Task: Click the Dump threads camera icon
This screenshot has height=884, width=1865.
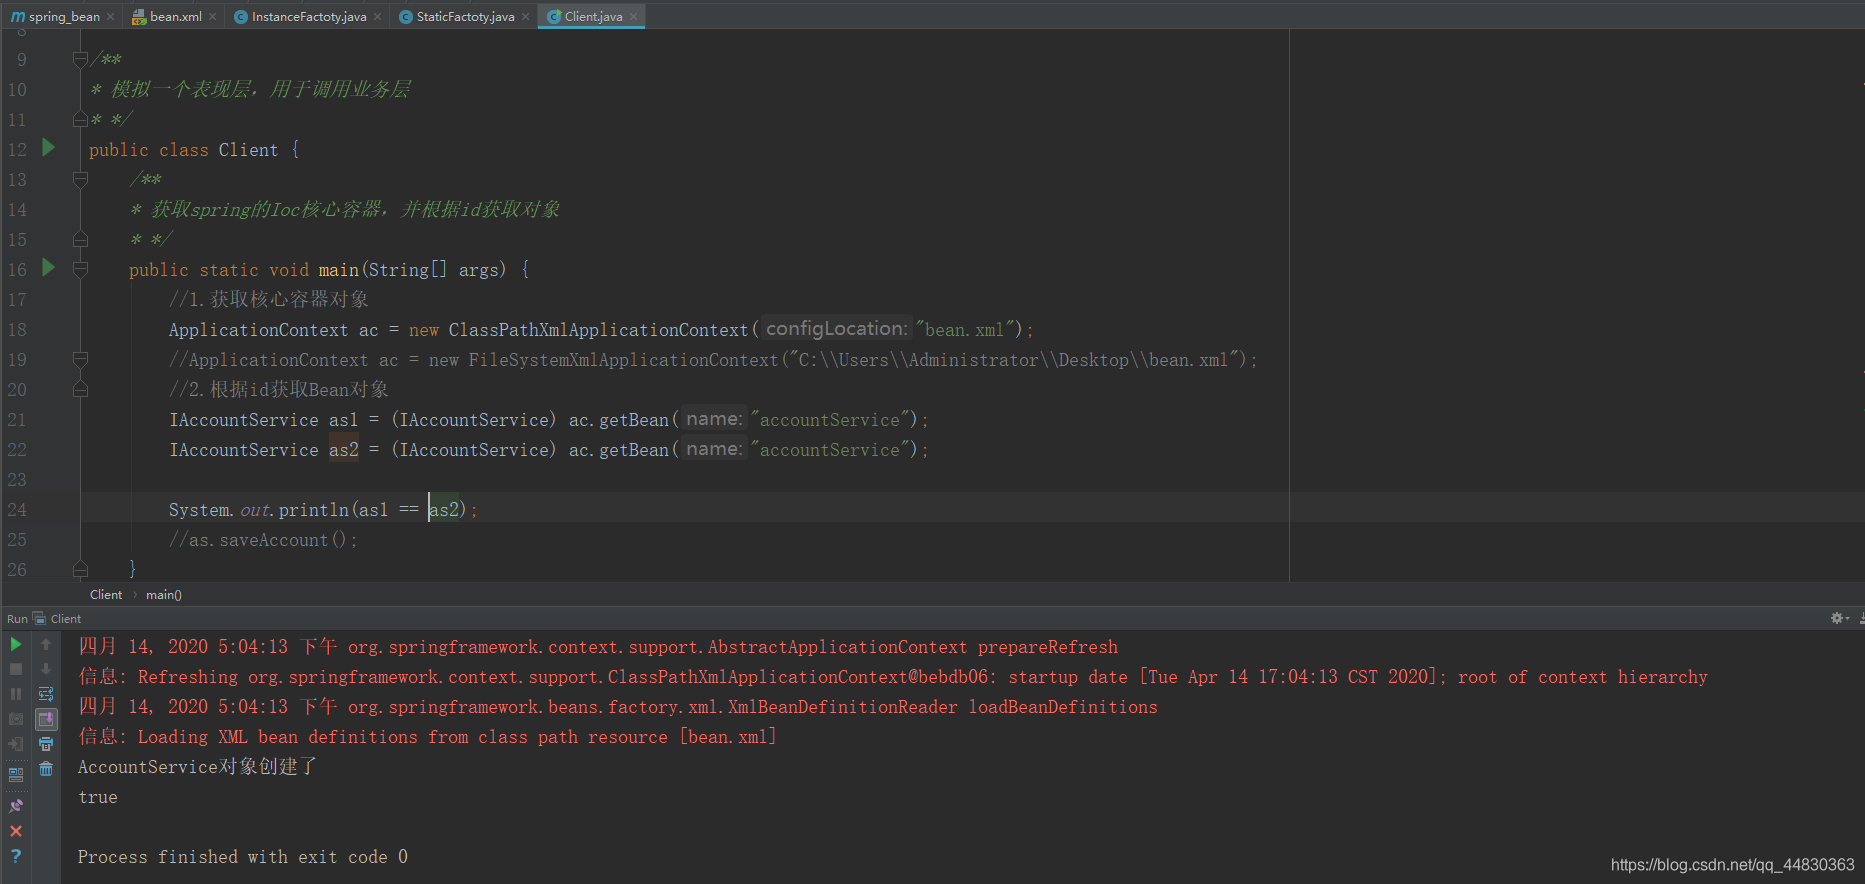Action: 16,719
